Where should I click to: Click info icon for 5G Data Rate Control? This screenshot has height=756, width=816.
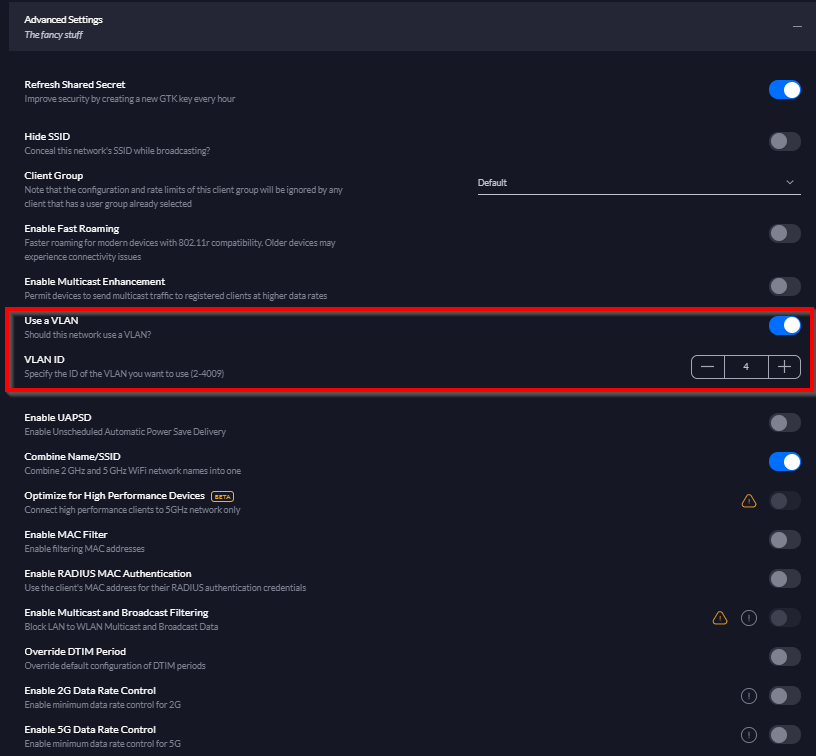coord(748,735)
